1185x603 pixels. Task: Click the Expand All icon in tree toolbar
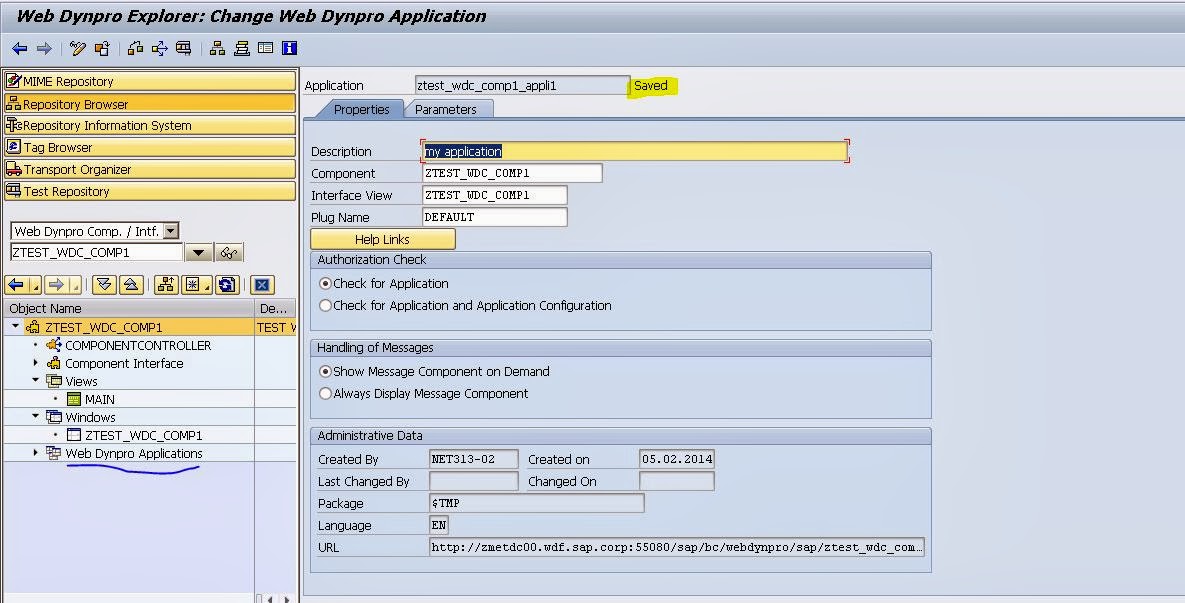tap(105, 285)
